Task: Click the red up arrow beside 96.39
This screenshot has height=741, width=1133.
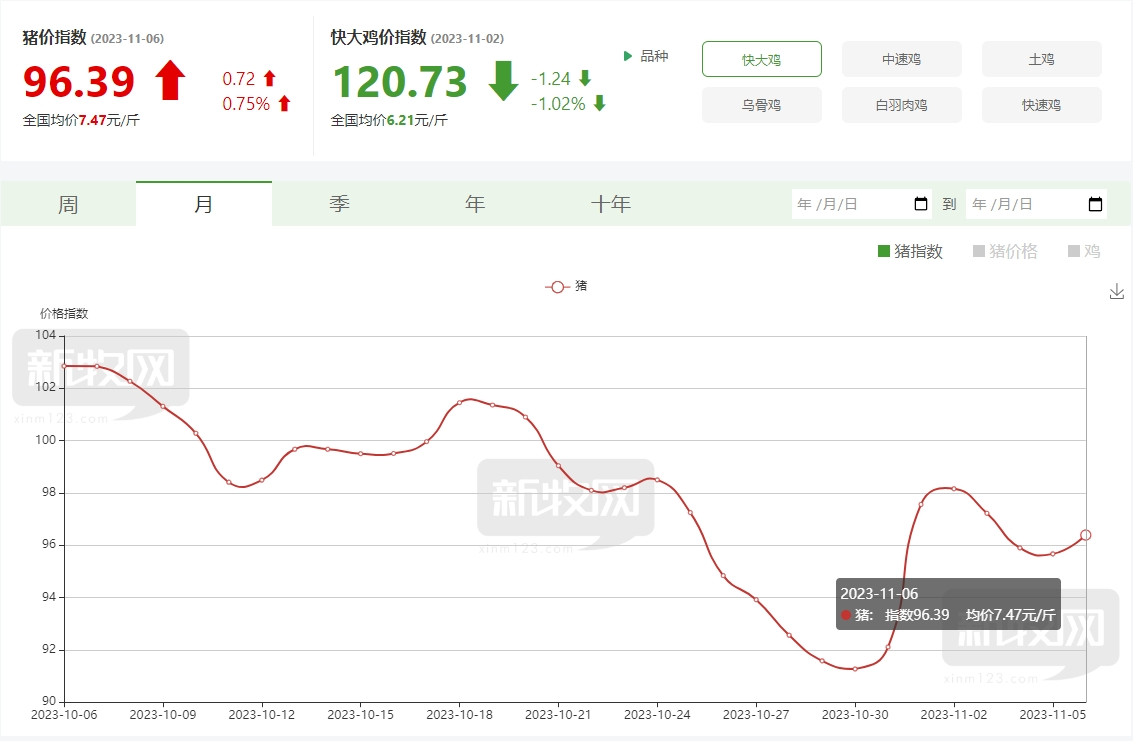Action: [x=171, y=80]
